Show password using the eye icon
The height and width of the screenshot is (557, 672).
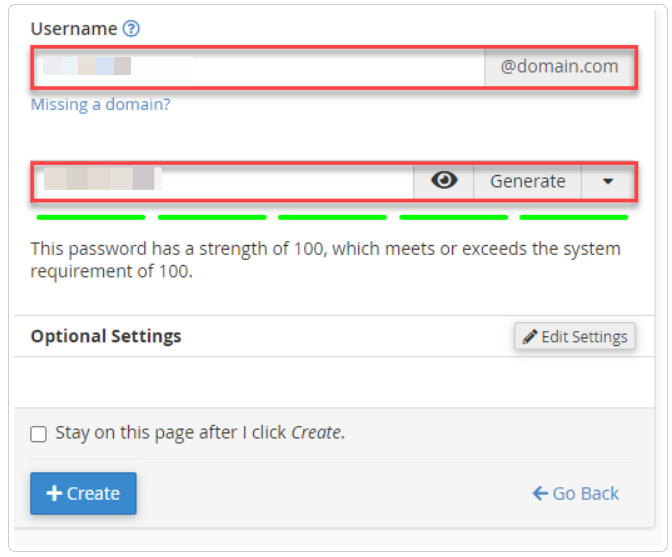pos(444,181)
